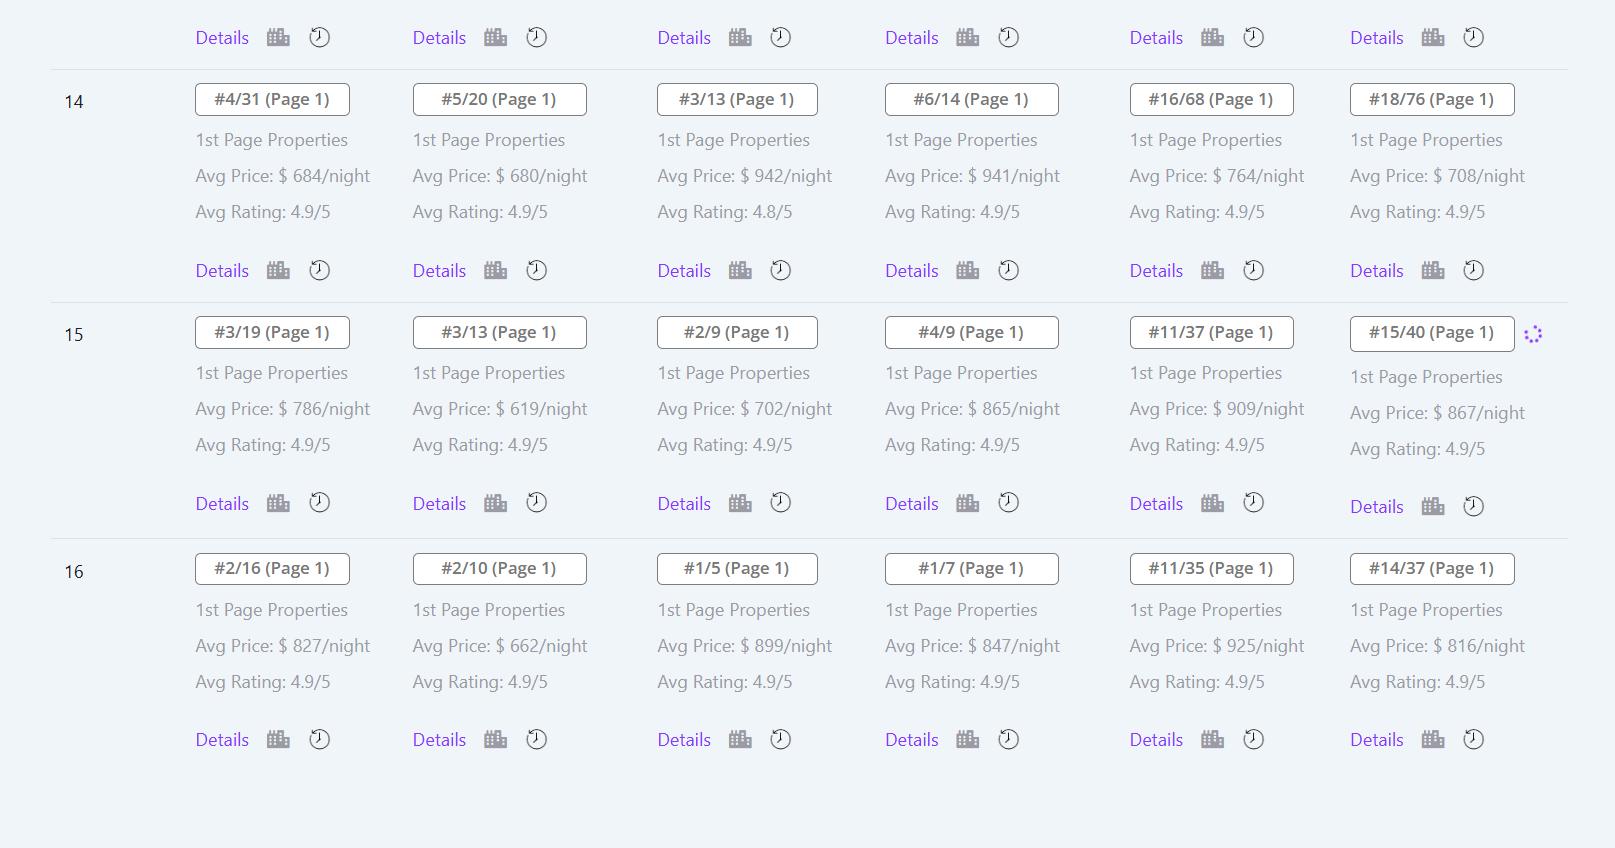Click the building icon under the #4/31 card
Screen dimensions: 1615x848
pyautogui.click(x=278, y=270)
